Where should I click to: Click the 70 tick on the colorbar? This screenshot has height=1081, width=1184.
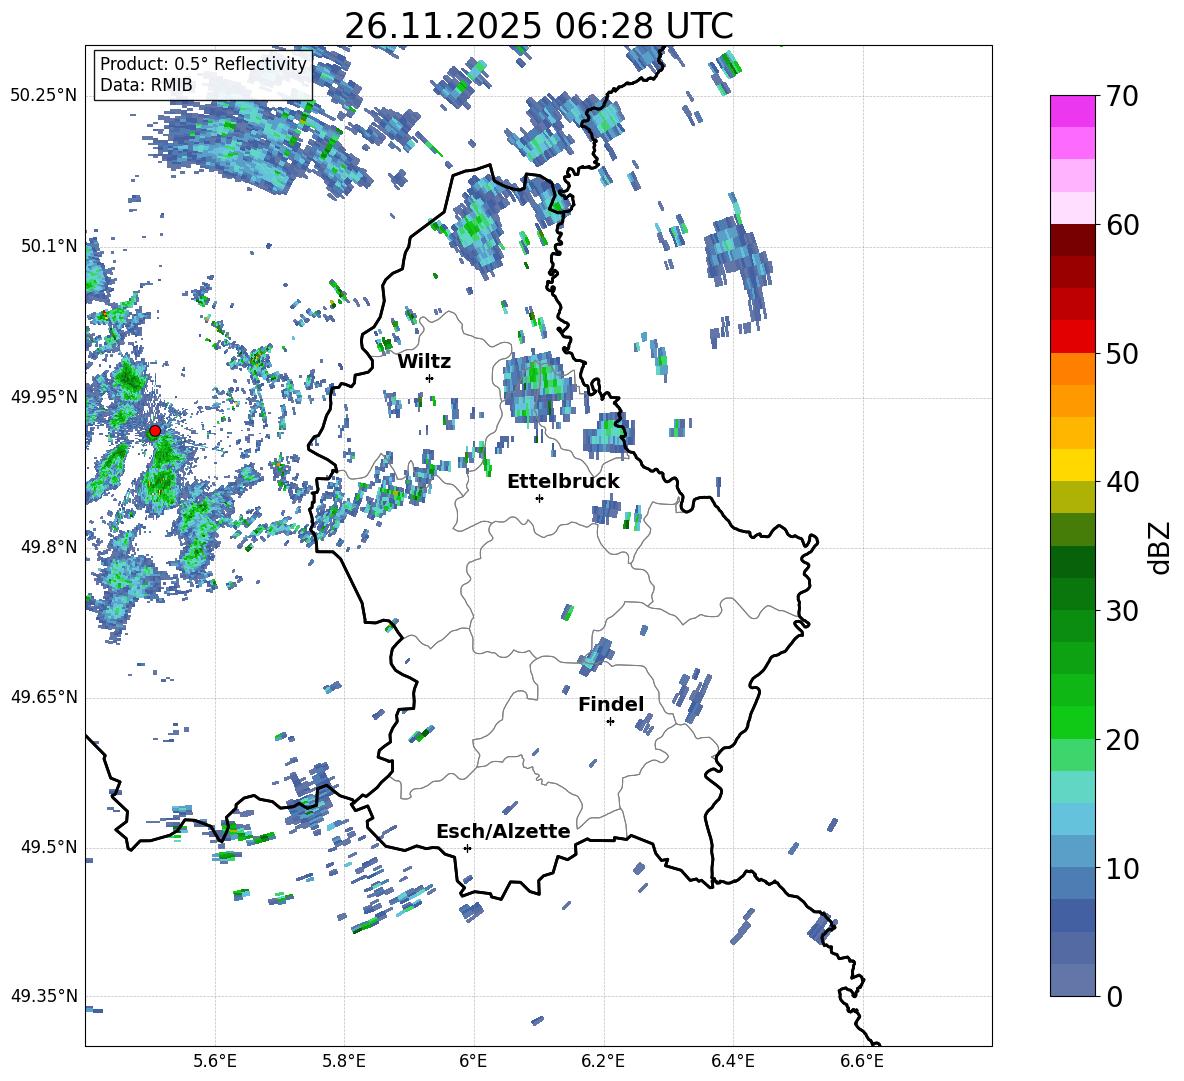(1122, 96)
